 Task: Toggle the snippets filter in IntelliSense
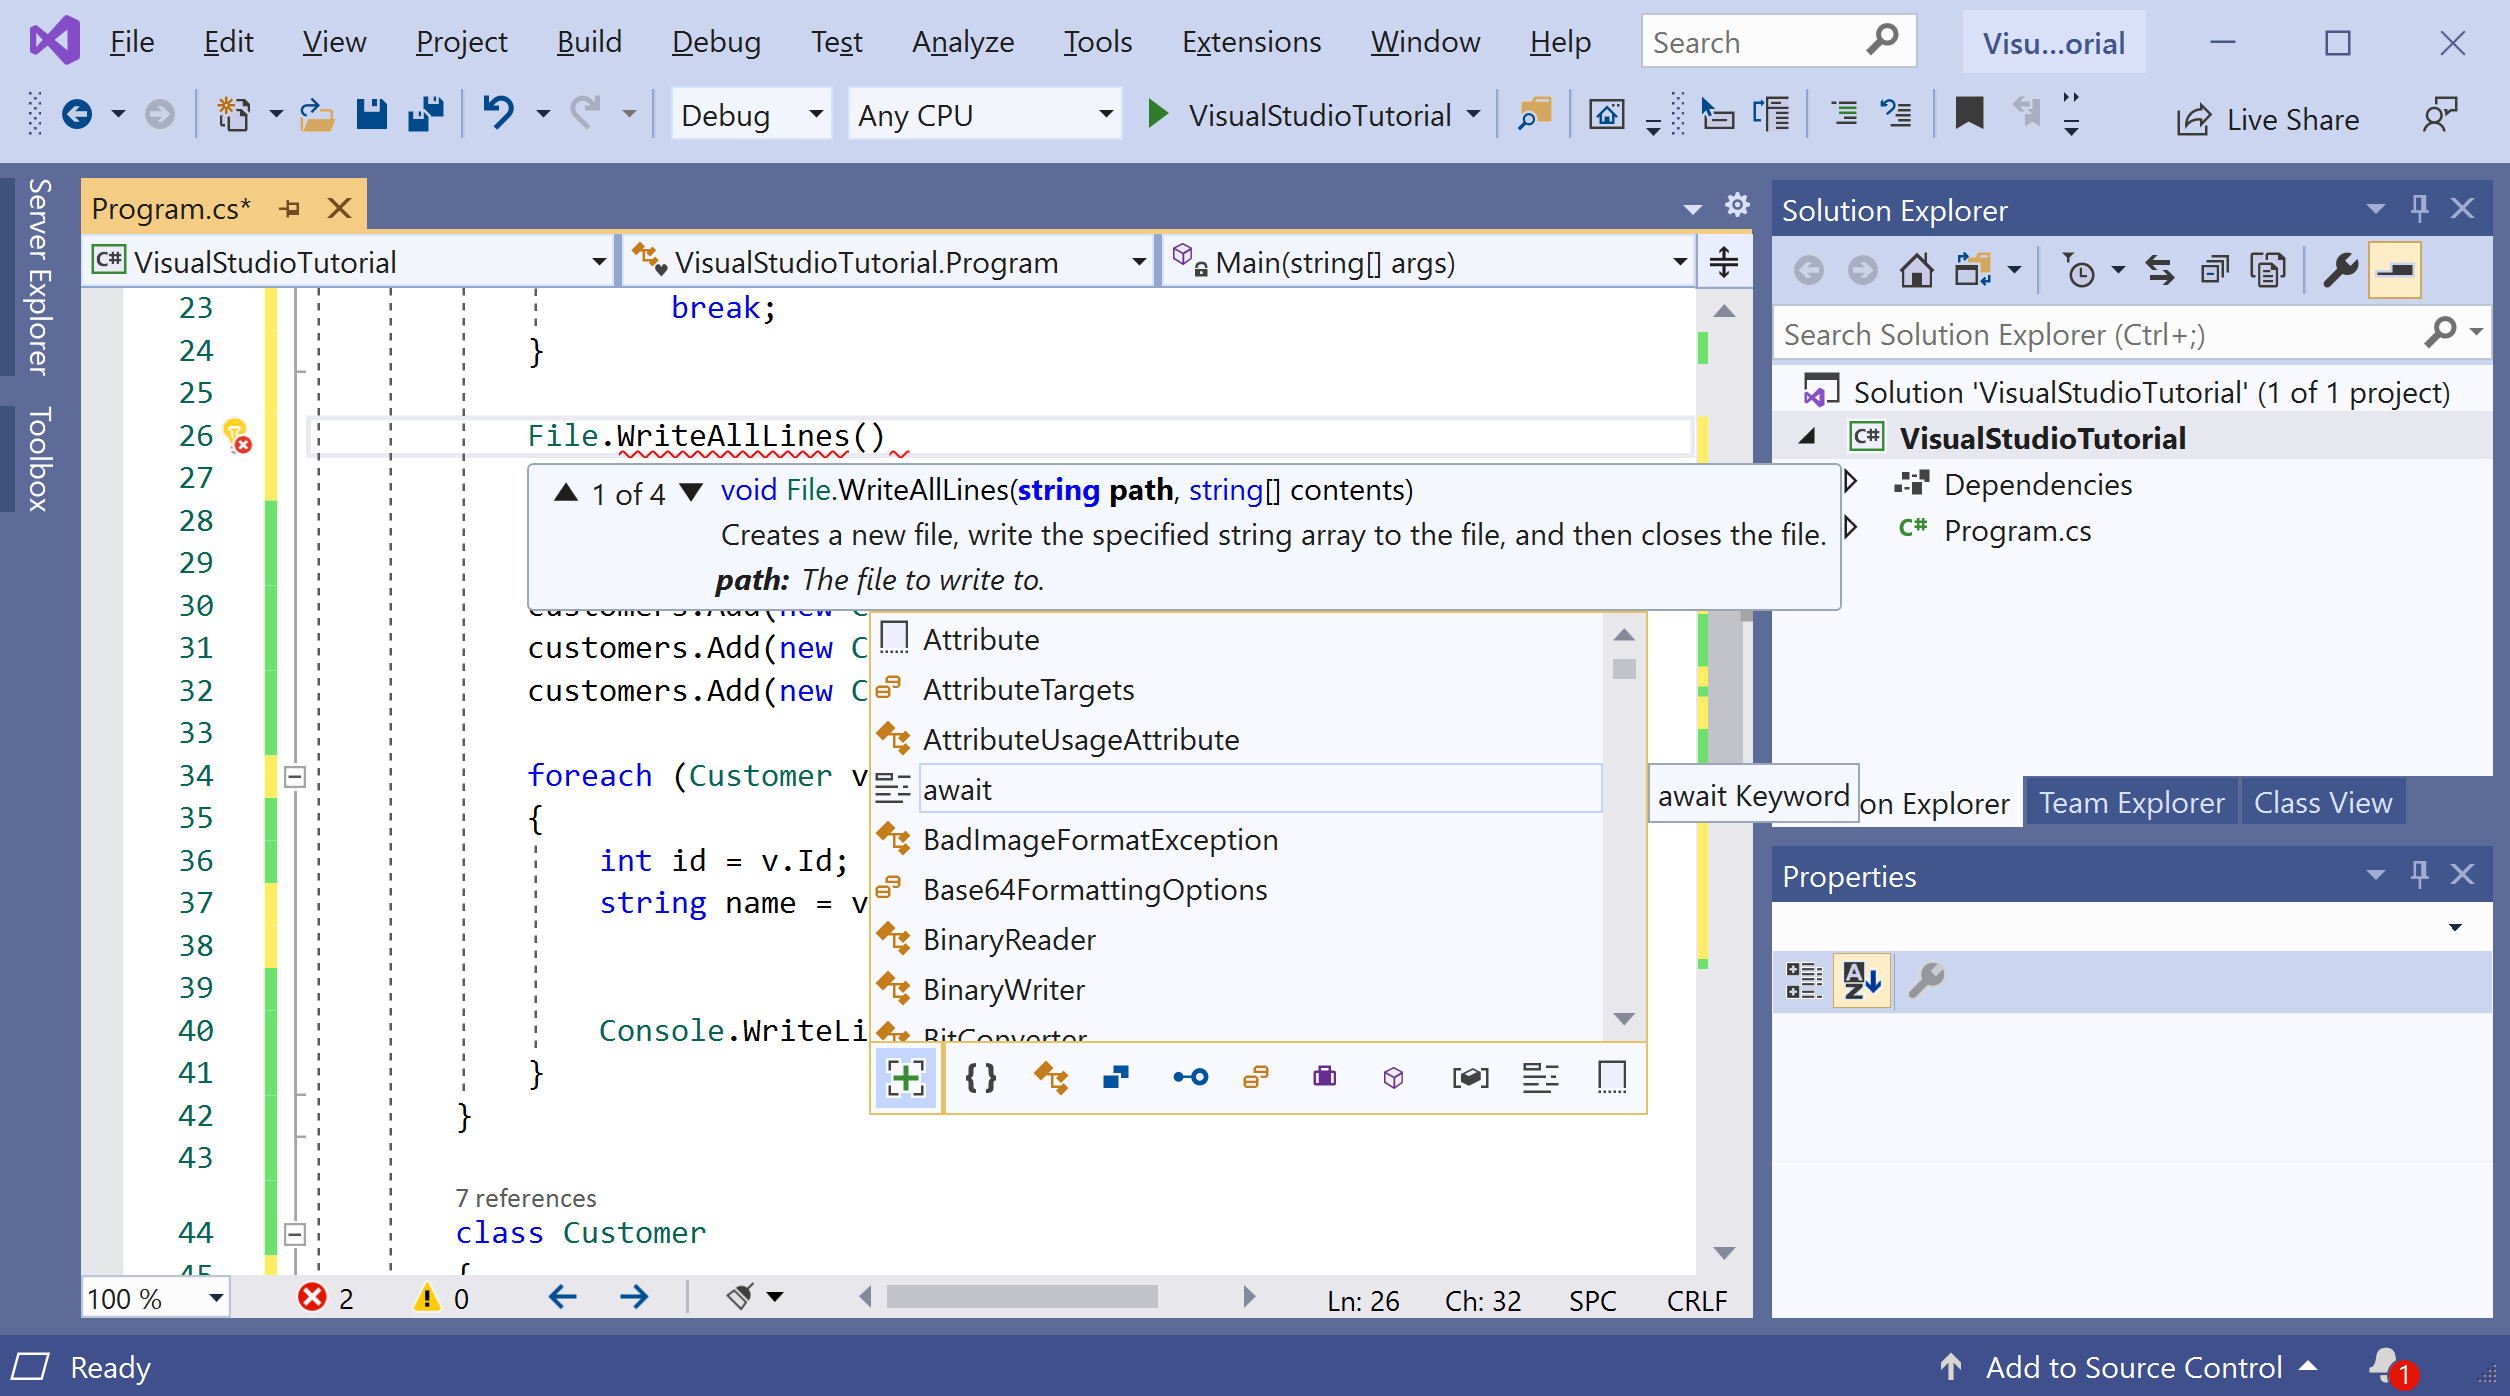1612,1078
